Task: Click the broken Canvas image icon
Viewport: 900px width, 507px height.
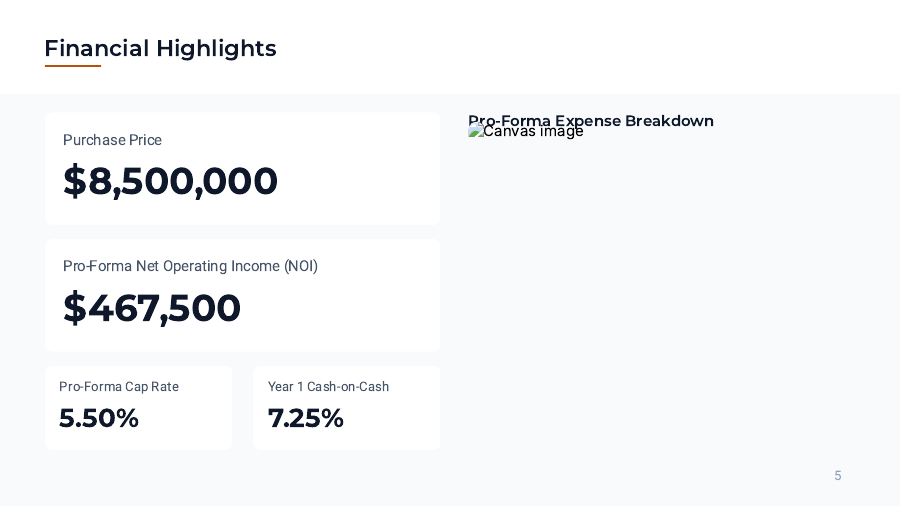Action: [475, 131]
